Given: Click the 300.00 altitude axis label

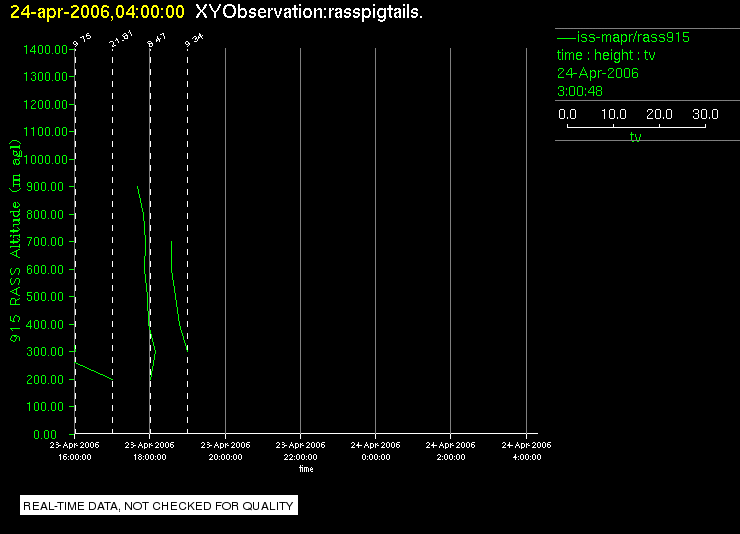Looking at the screenshot, I should [x=45, y=351].
